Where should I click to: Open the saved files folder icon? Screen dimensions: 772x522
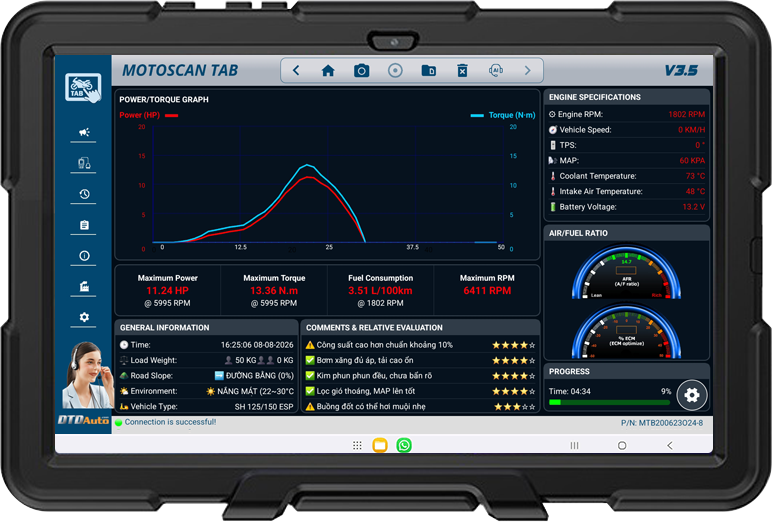point(429,70)
